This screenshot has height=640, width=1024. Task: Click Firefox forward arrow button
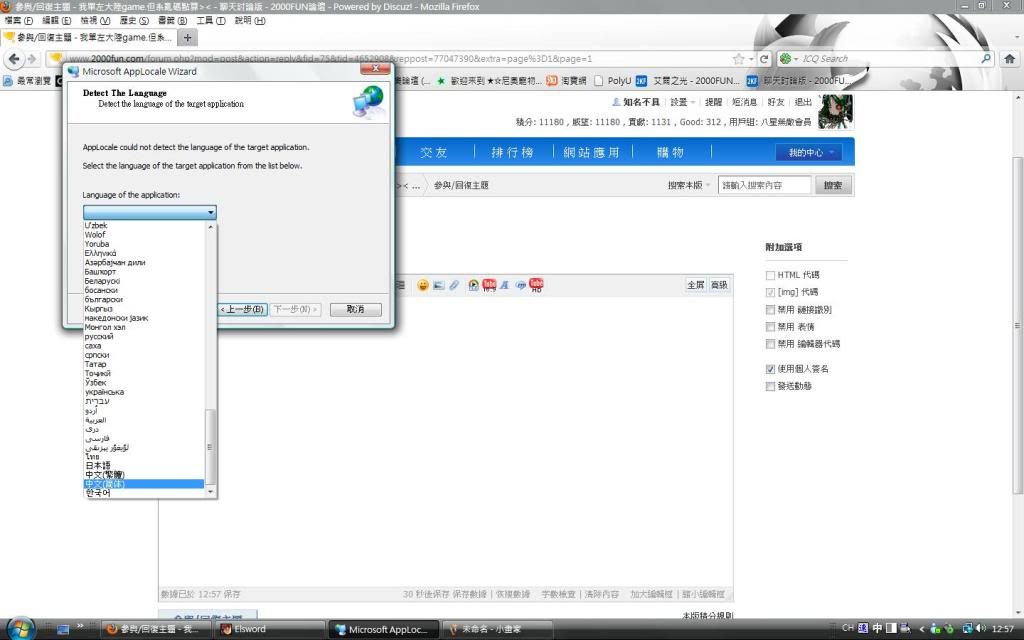(x=32, y=59)
